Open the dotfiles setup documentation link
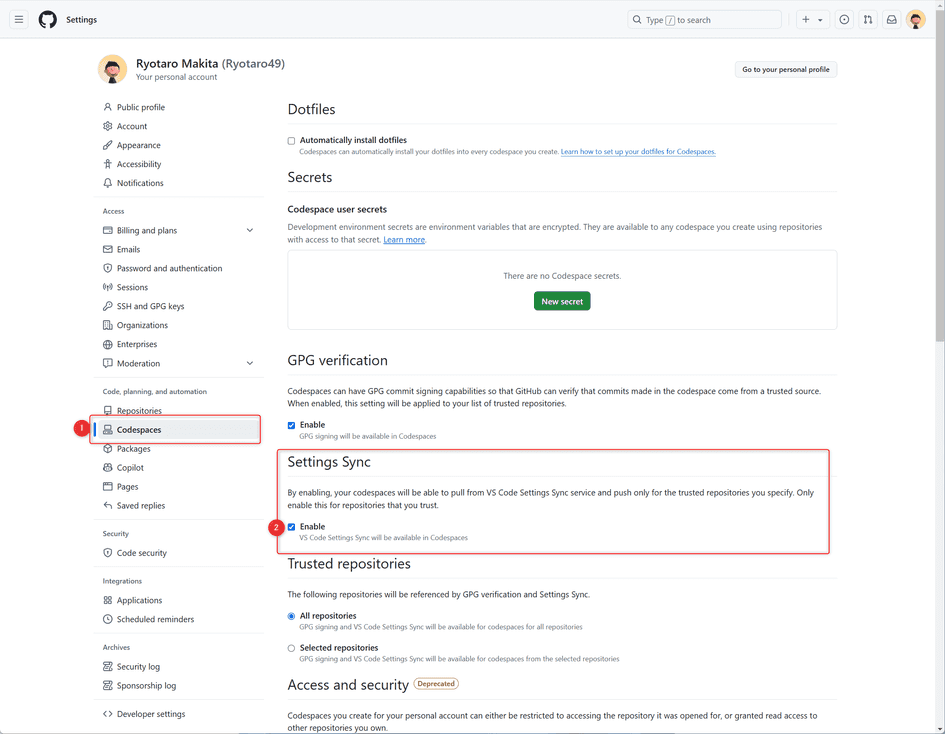The image size is (945, 734). coord(636,151)
